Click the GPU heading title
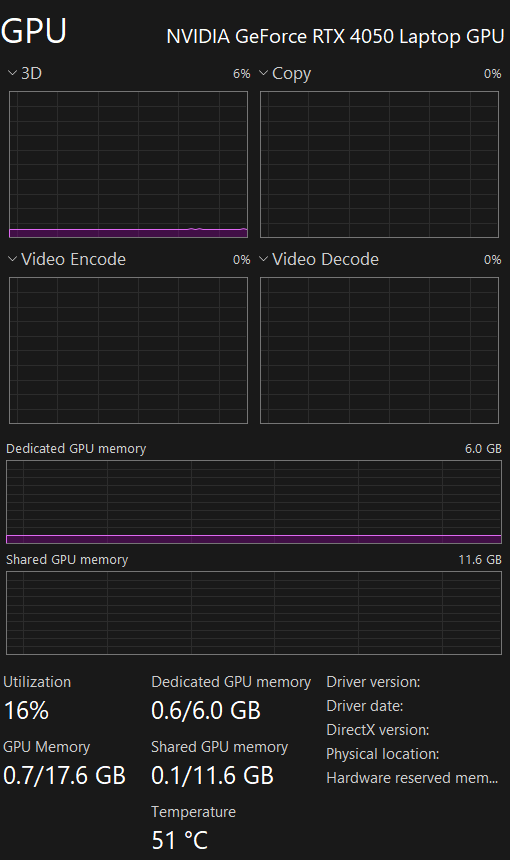The image size is (510, 860). coord(33,30)
